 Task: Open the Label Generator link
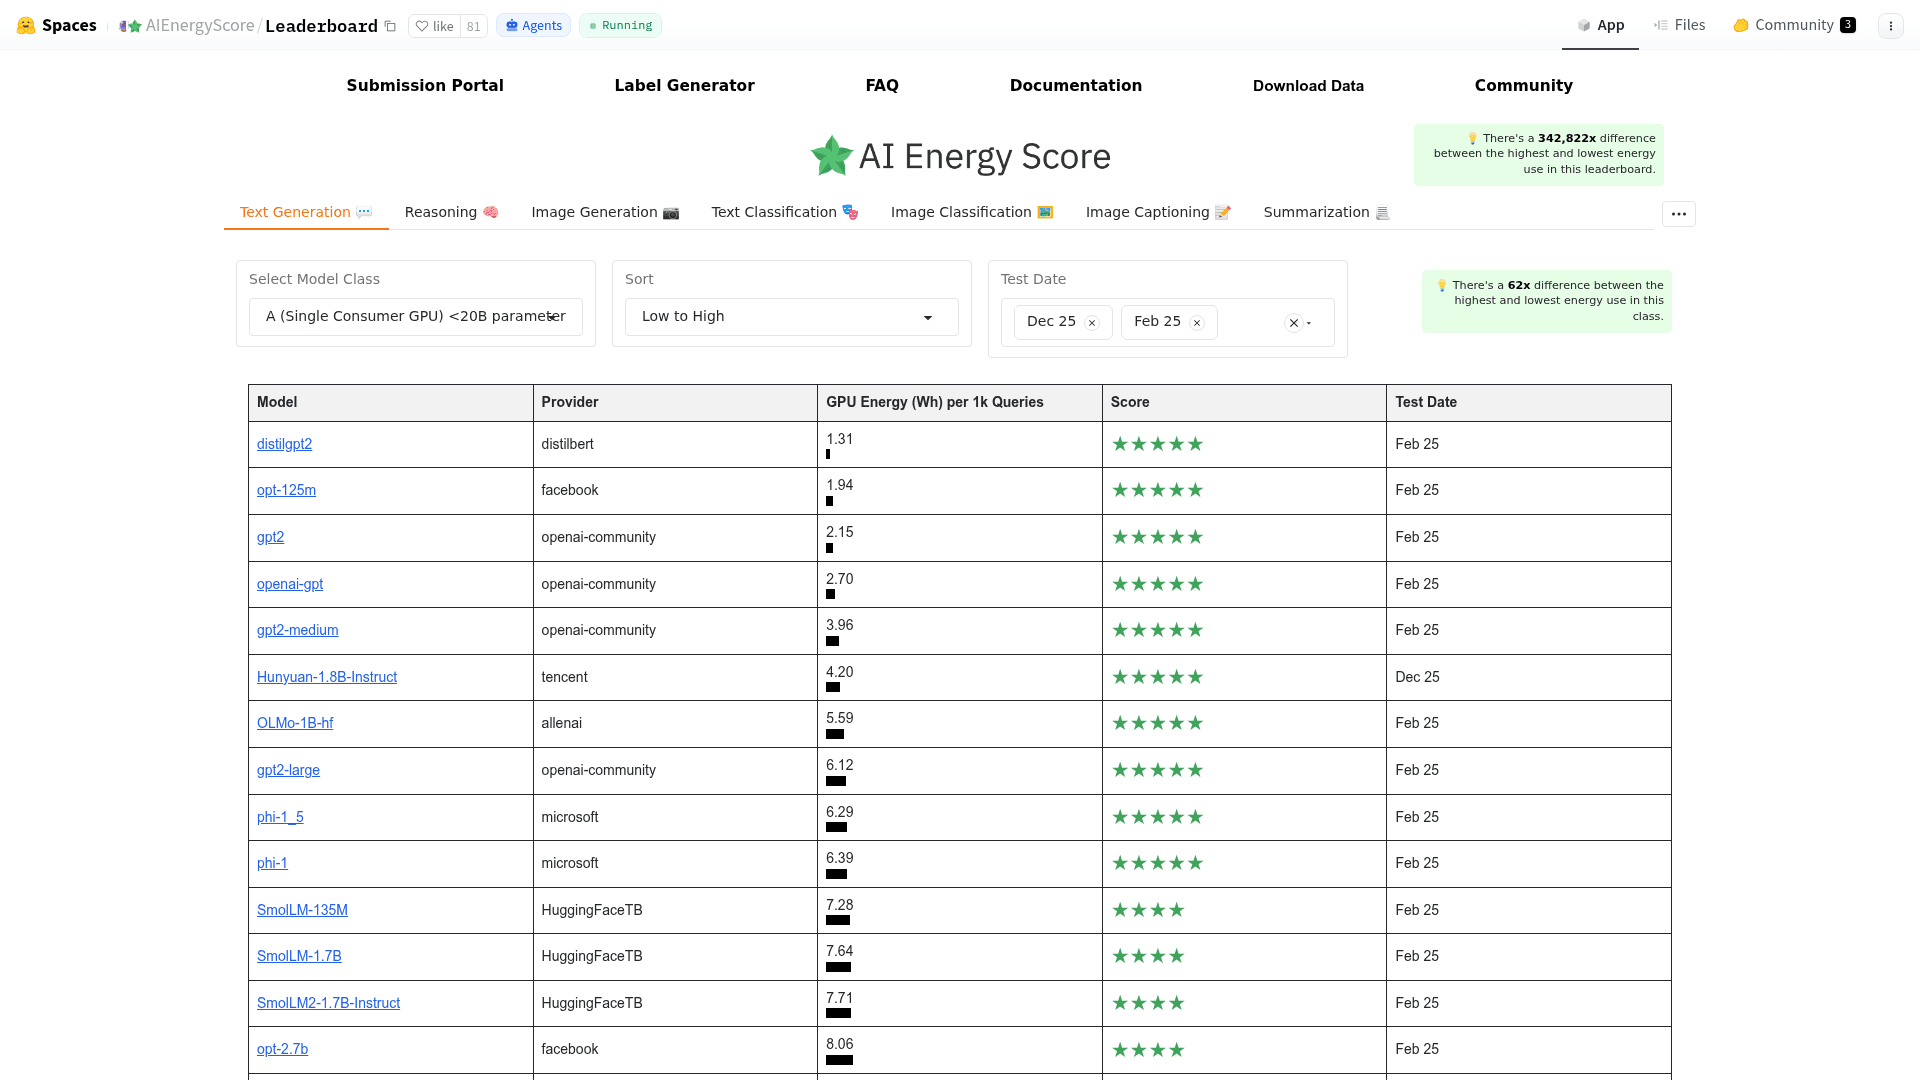[x=684, y=86]
